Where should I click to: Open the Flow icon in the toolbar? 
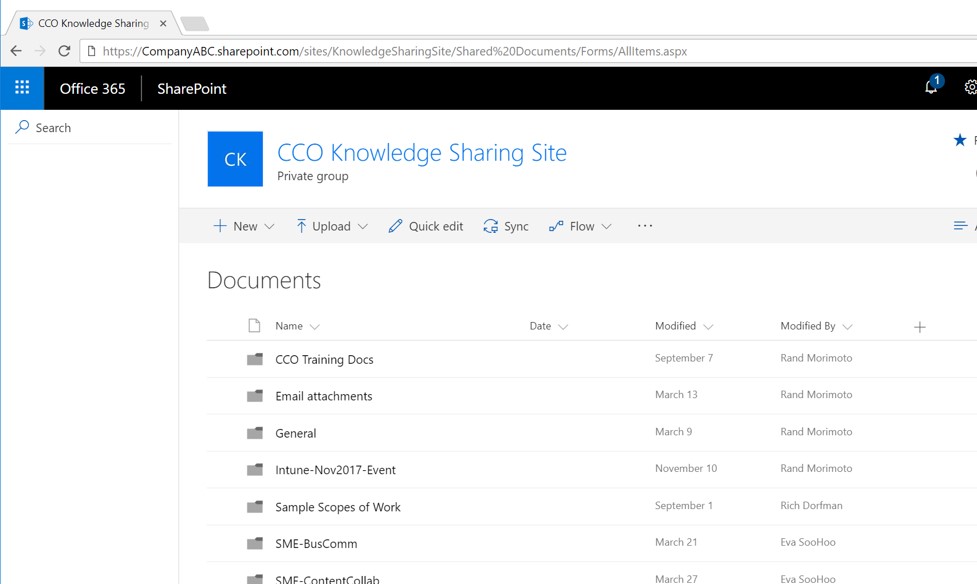pyautogui.click(x=557, y=226)
